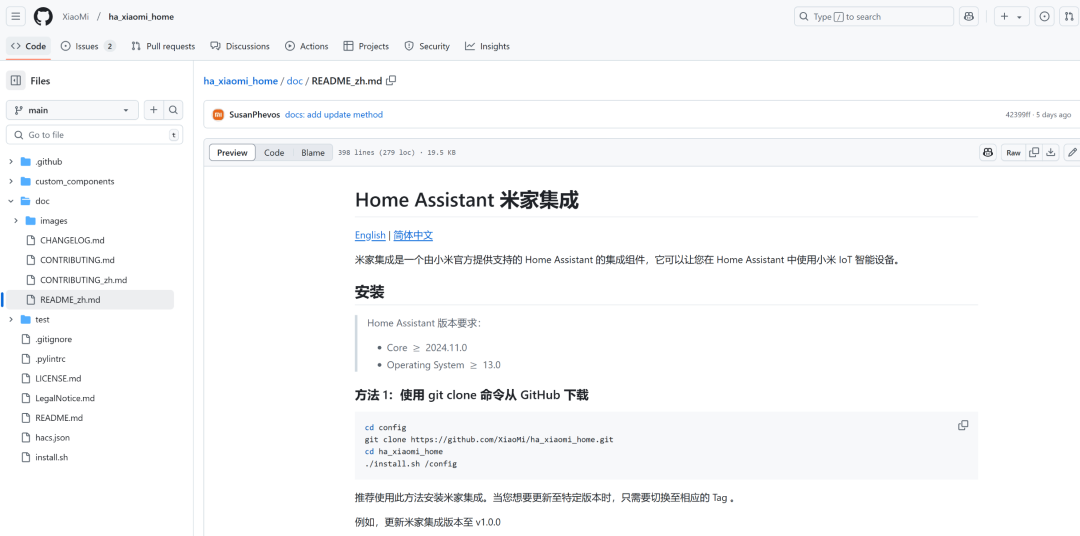Open the Copilot icon beside the search box

969,17
